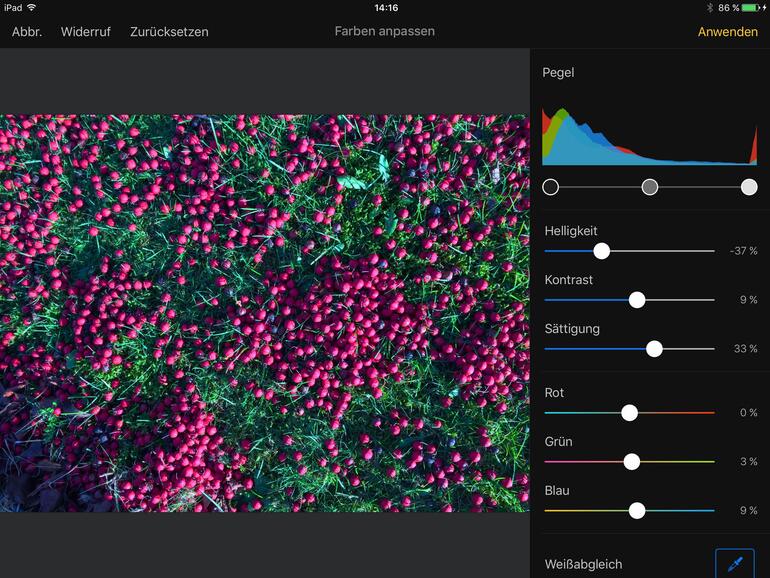The height and width of the screenshot is (578, 770).
Task: Click the Sättigung slider knob
Action: [x=654, y=349]
